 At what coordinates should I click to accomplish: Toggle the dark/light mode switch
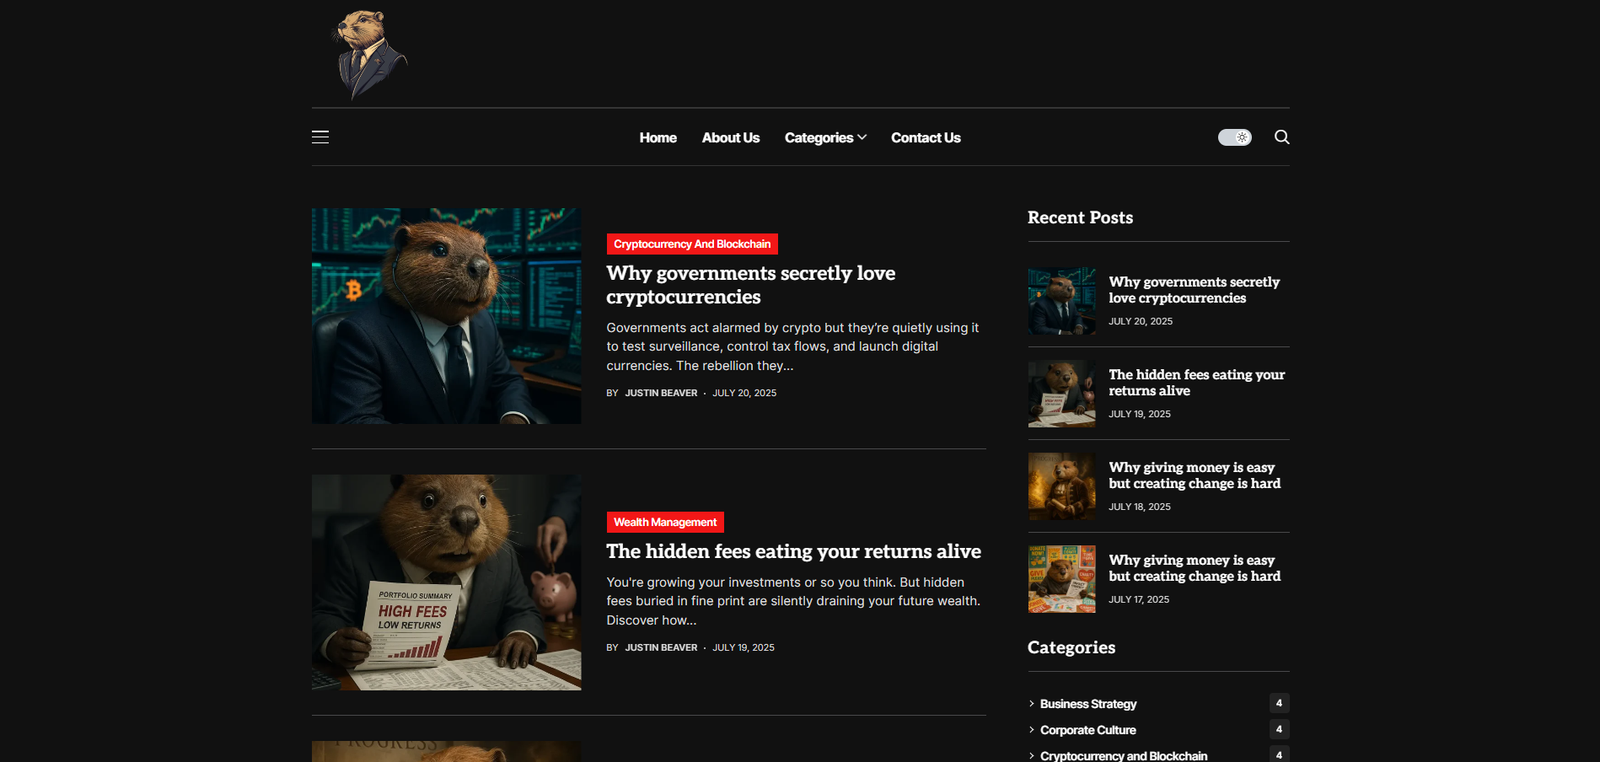click(1234, 137)
